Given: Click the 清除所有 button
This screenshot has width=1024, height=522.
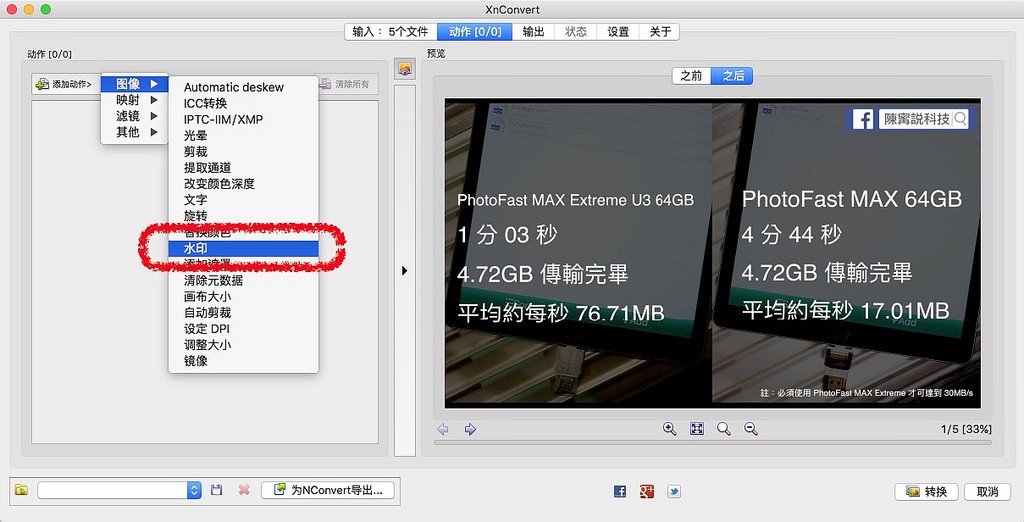Looking at the screenshot, I should coord(345,84).
